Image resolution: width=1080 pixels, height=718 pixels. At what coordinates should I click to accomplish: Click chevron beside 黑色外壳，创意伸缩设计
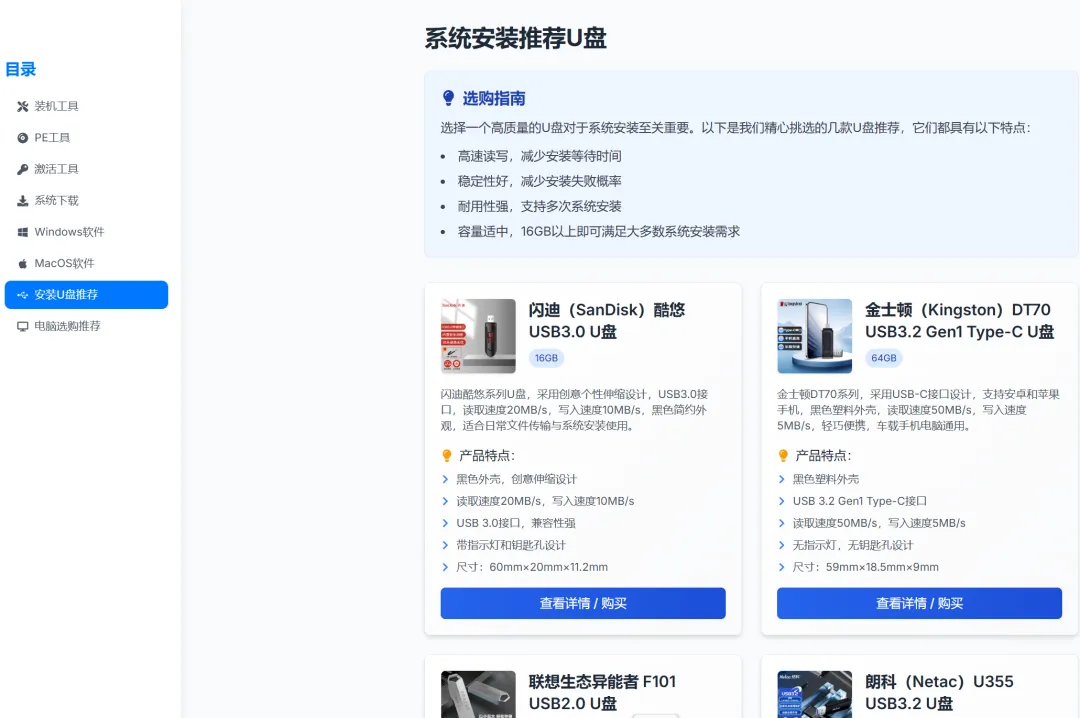point(445,479)
